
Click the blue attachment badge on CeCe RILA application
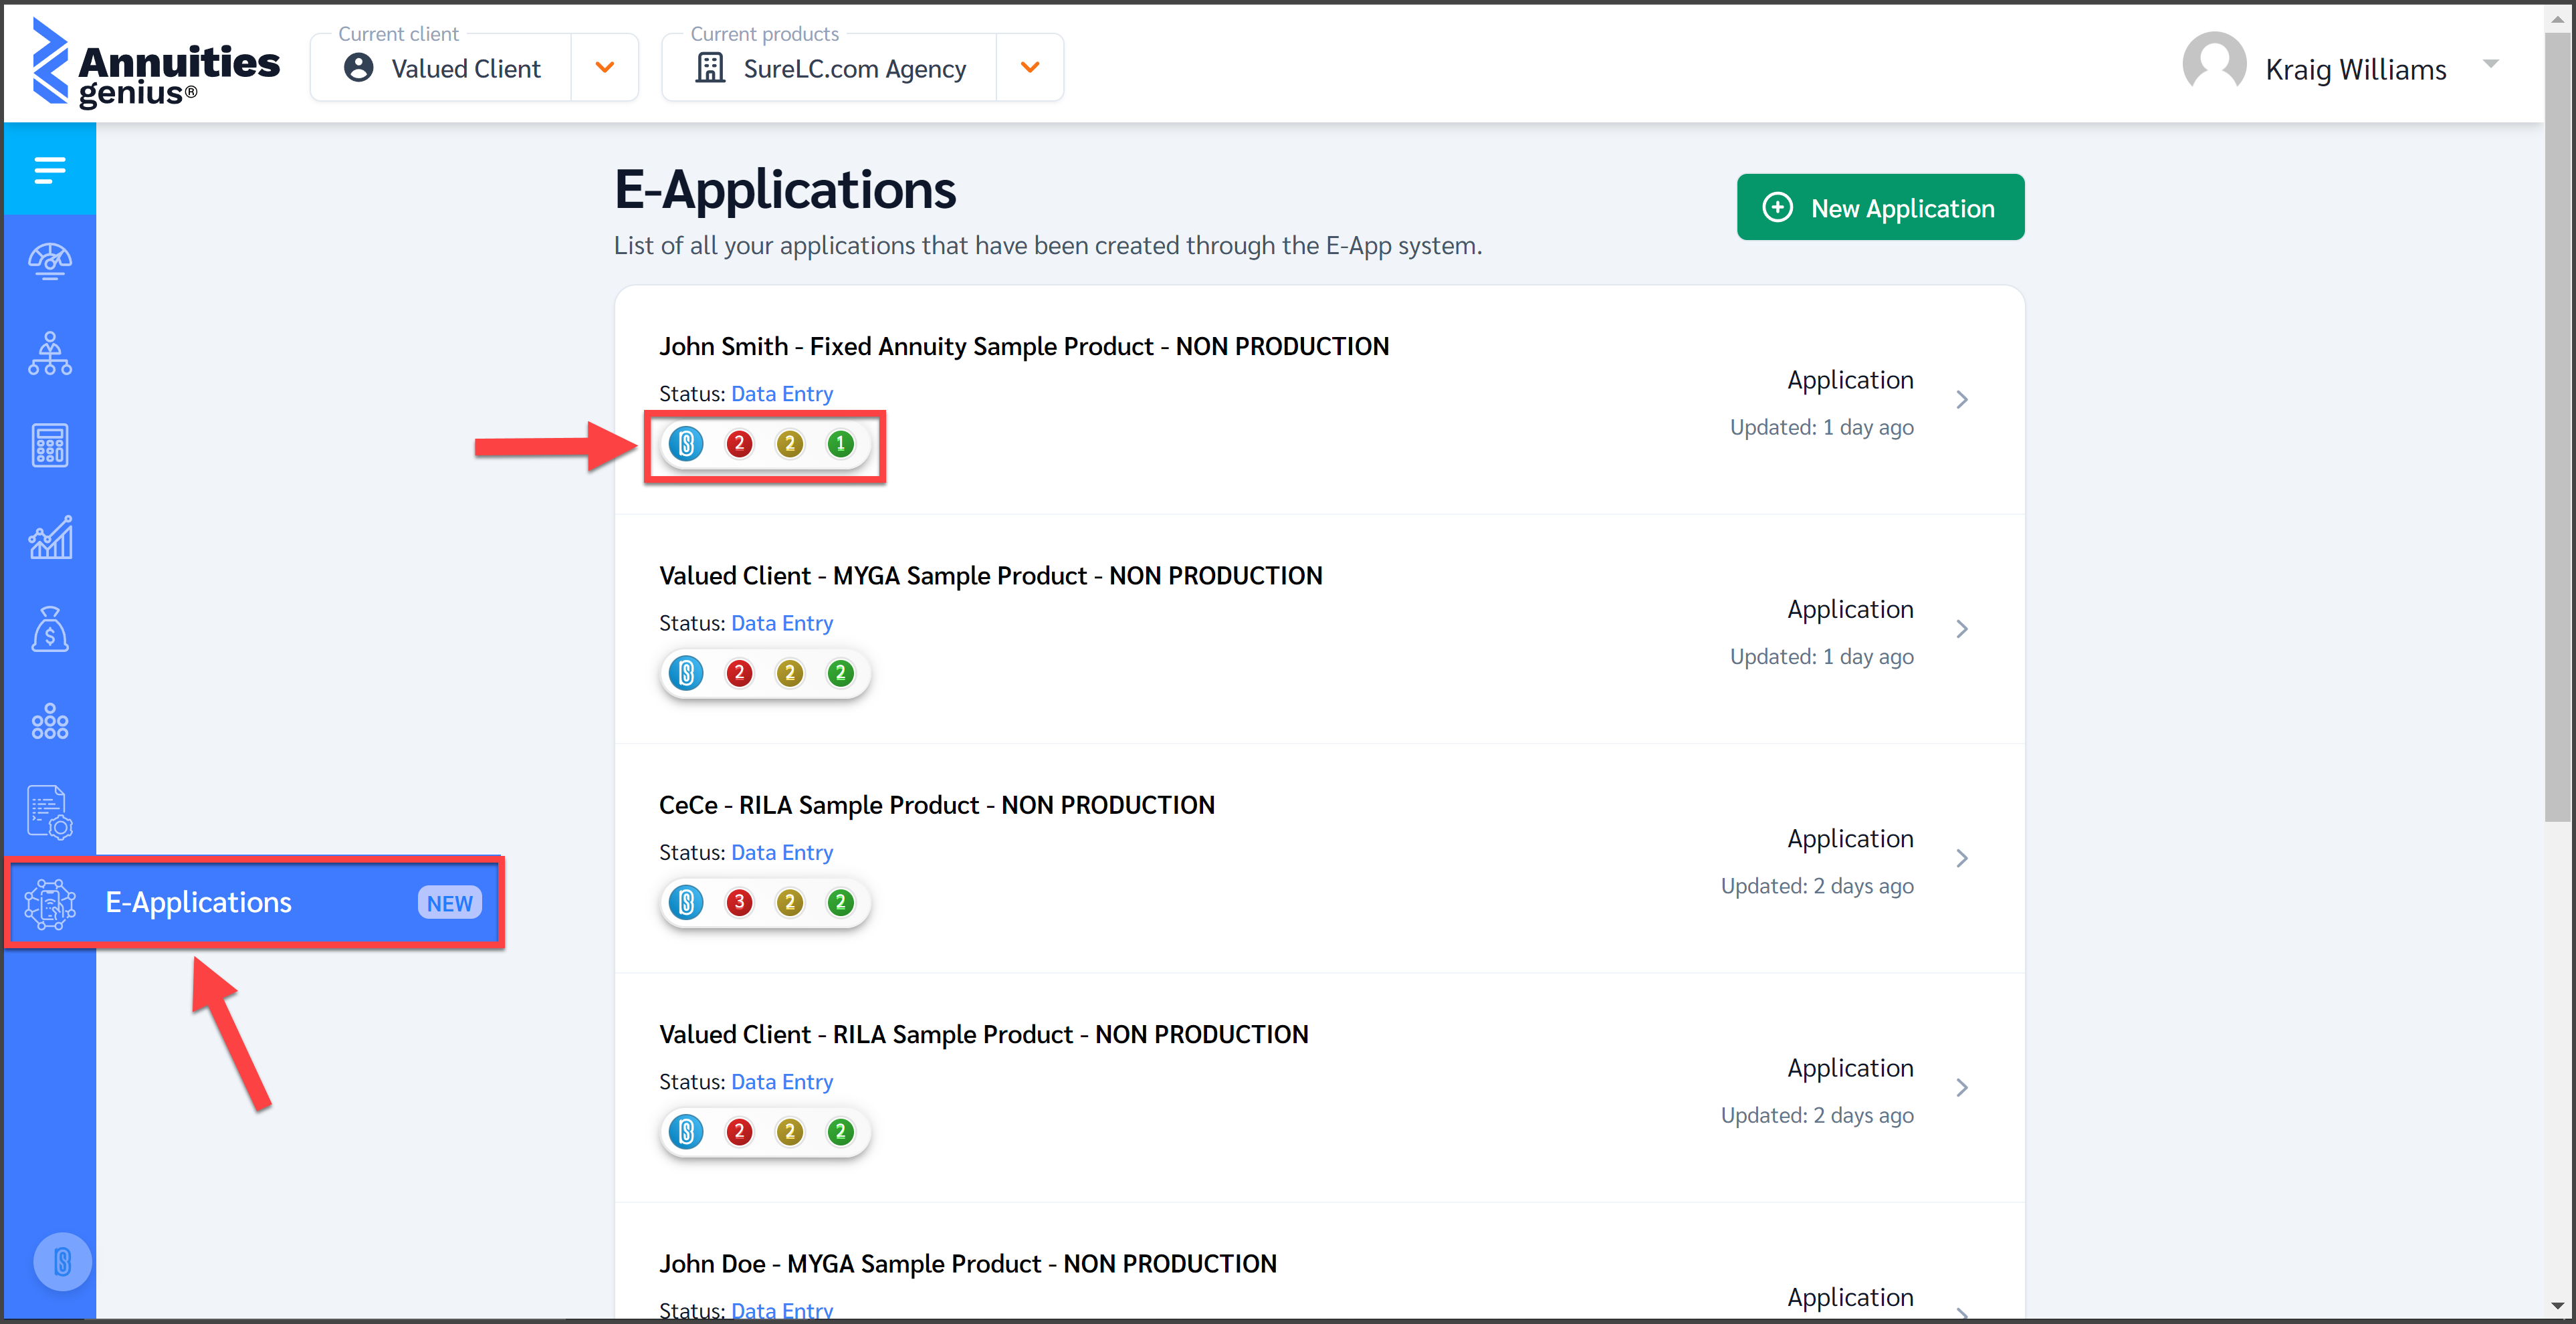coord(686,902)
